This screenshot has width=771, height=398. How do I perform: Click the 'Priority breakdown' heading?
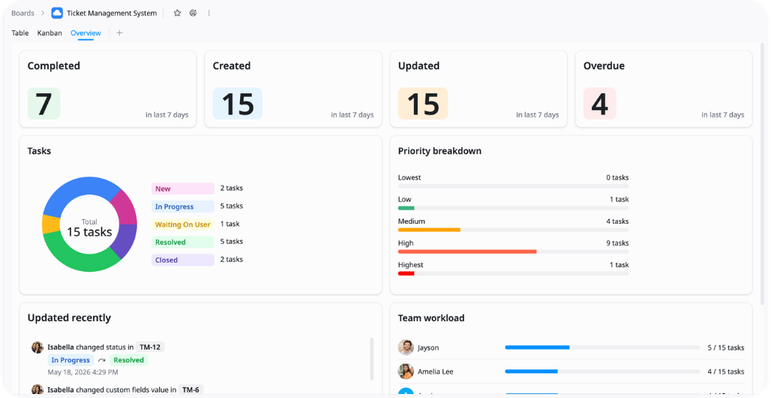[440, 151]
